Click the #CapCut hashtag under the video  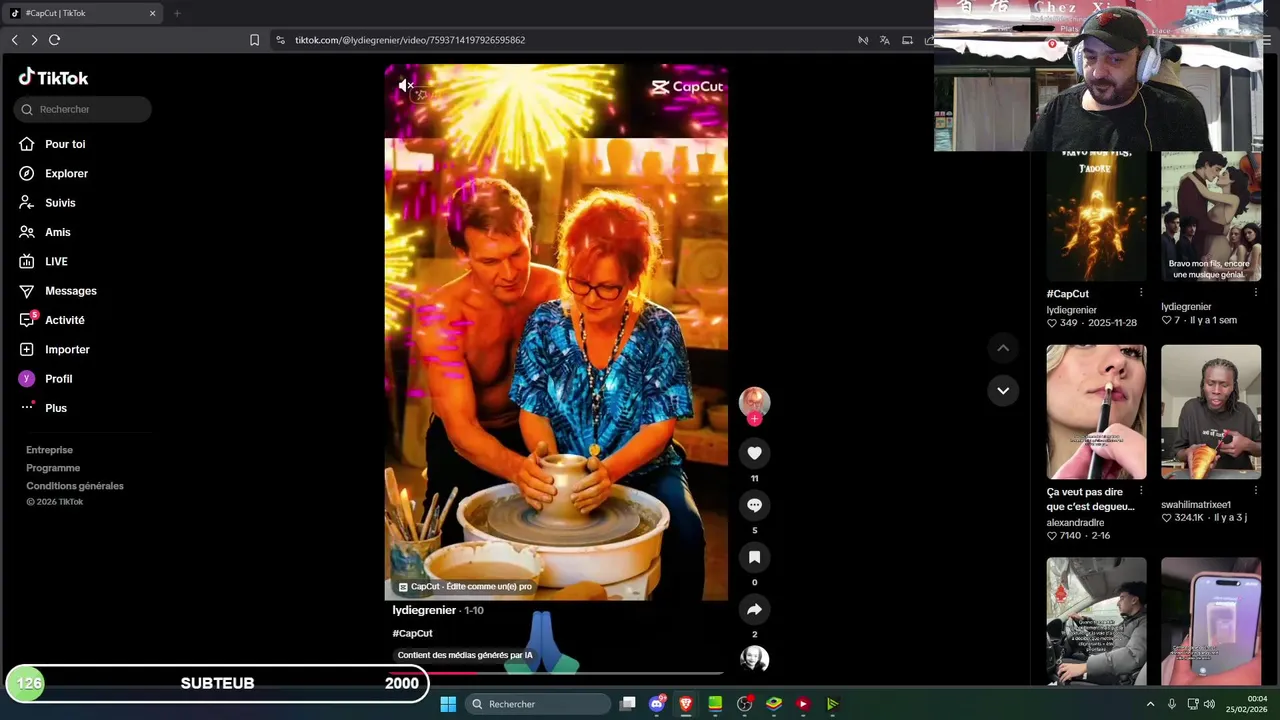(412, 633)
